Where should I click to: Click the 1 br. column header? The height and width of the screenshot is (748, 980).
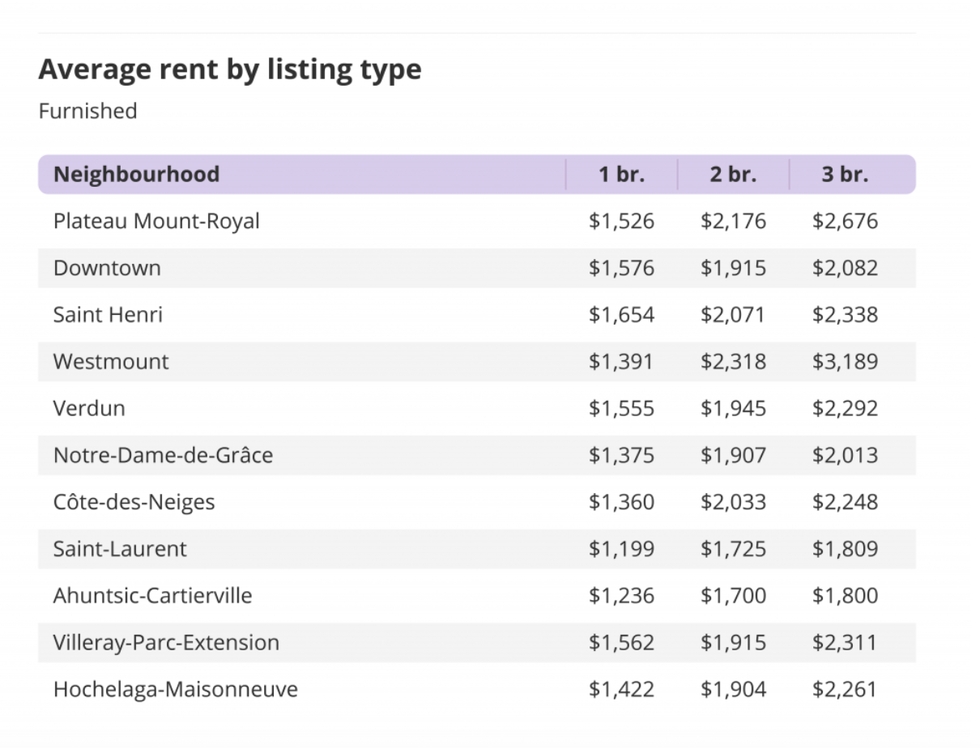point(621,174)
